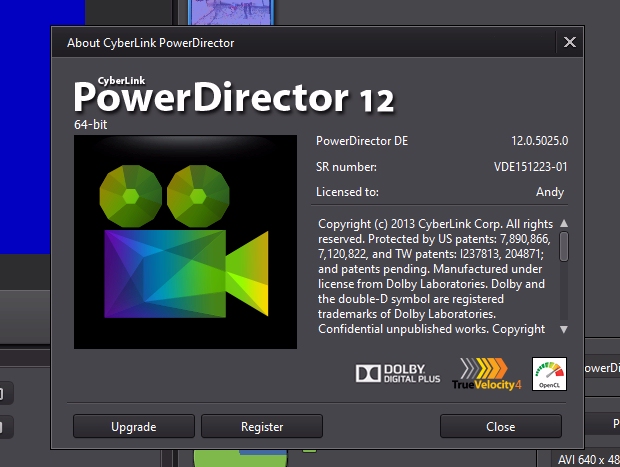The height and width of the screenshot is (467, 620).
Task: Dismiss dialog with the Close button
Action: point(501,426)
